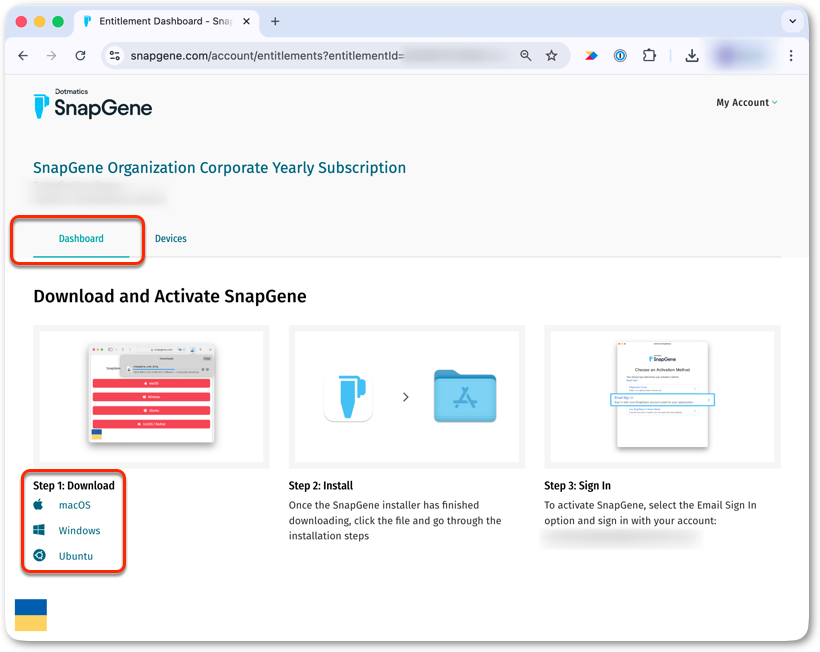Click the Step 3 sign-in screenshot thumbnail
820x652 pixels.
pos(662,397)
